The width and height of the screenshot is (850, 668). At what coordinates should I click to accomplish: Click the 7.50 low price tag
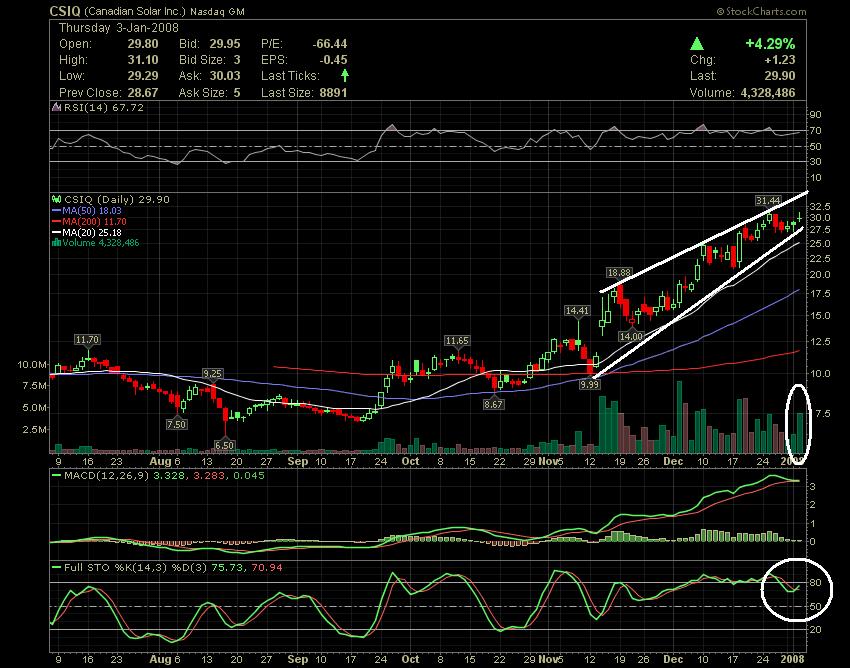tap(177, 424)
